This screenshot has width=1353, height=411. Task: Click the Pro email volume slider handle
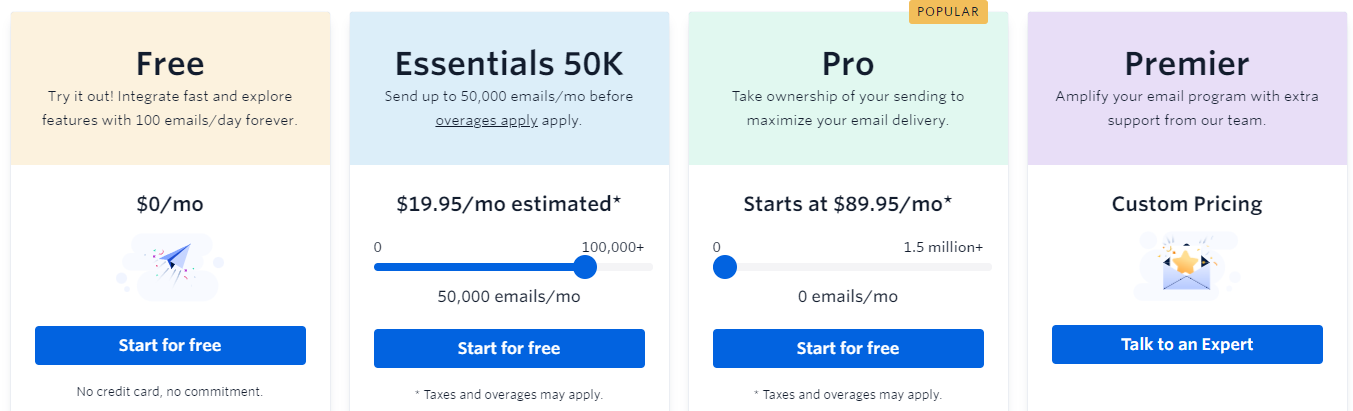(725, 267)
